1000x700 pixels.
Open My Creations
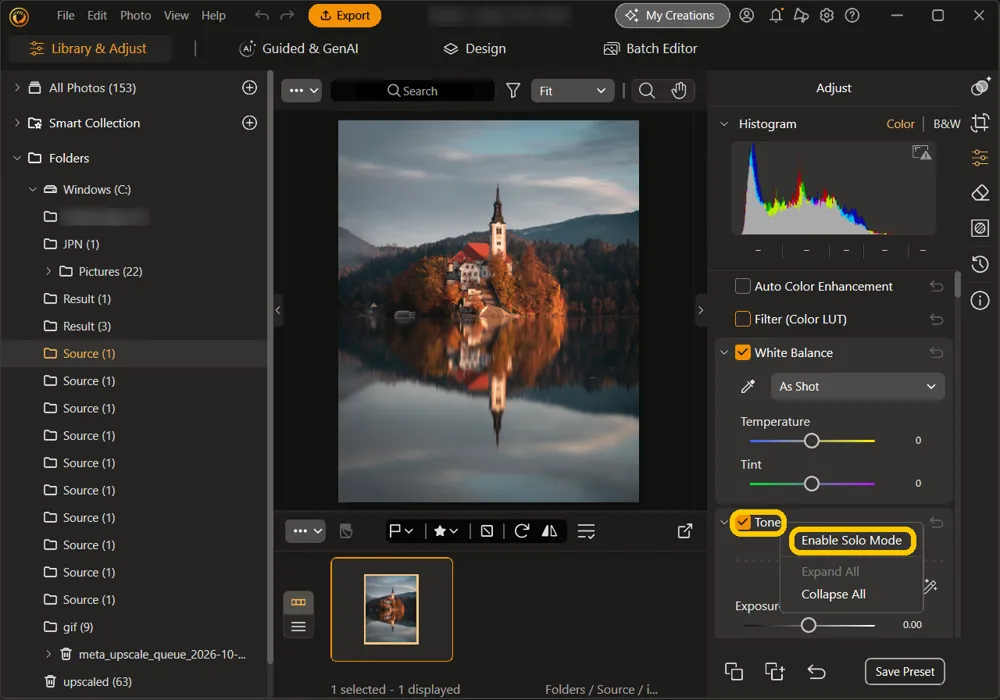coord(672,15)
